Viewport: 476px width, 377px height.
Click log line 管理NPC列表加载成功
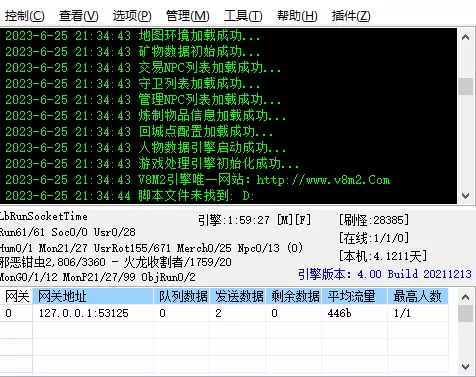click(143, 100)
